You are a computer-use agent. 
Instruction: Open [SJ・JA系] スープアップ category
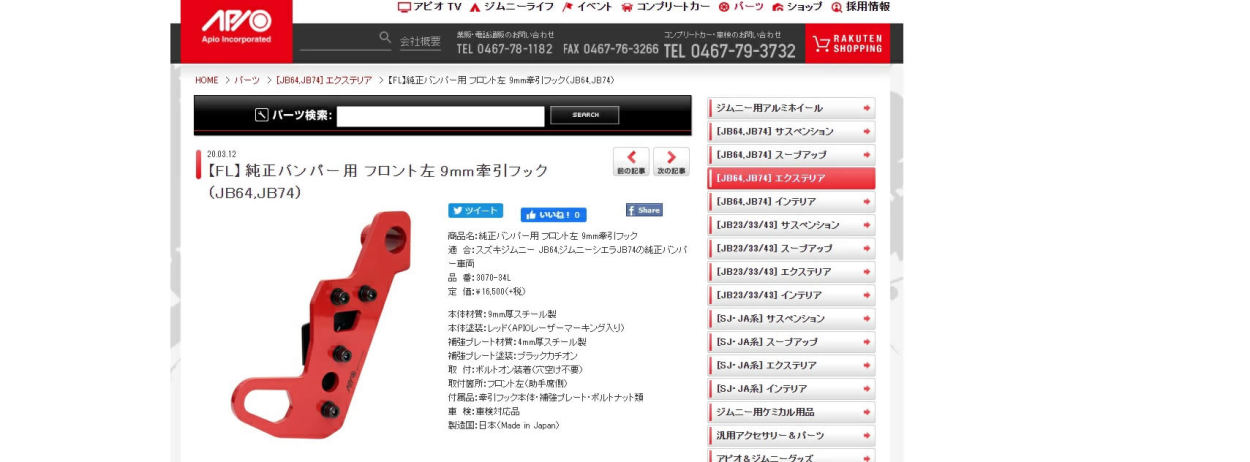click(x=791, y=342)
